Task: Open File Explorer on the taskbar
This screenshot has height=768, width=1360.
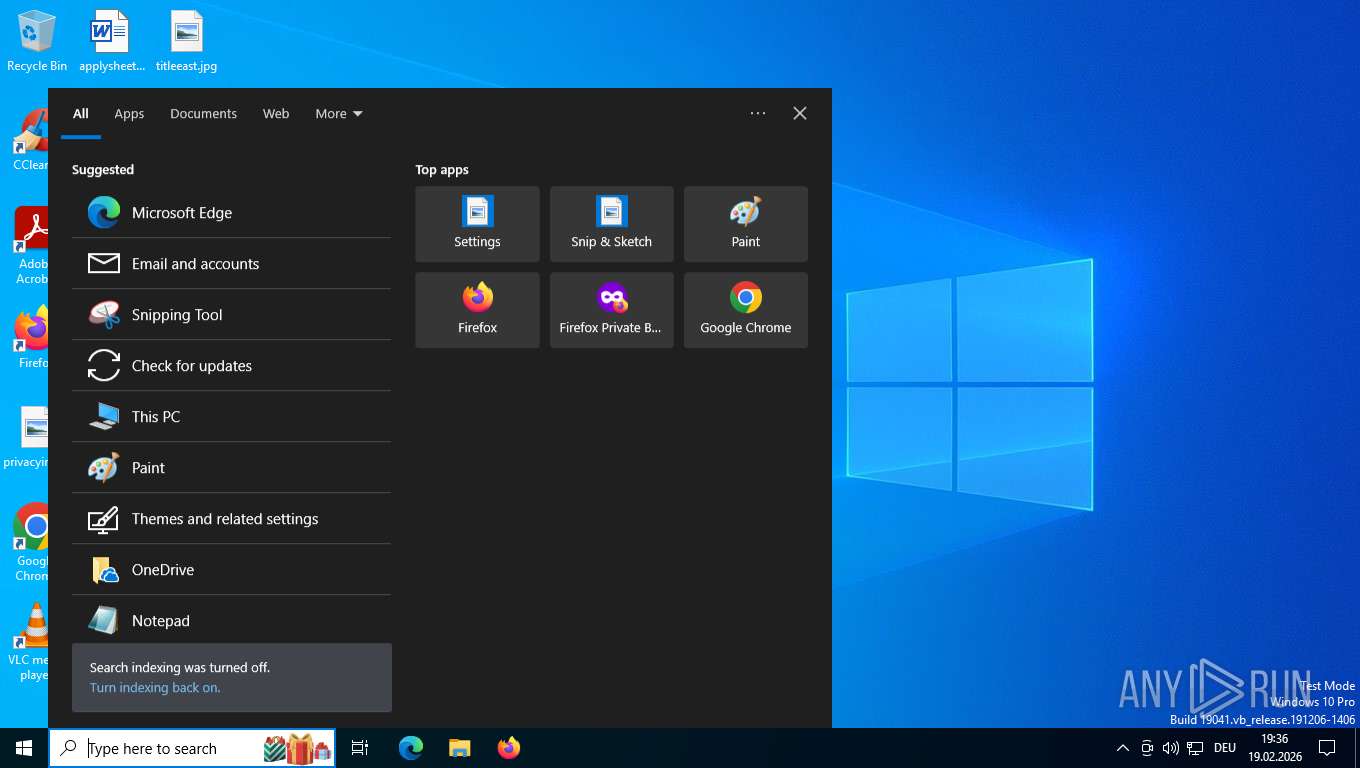Action: point(460,748)
